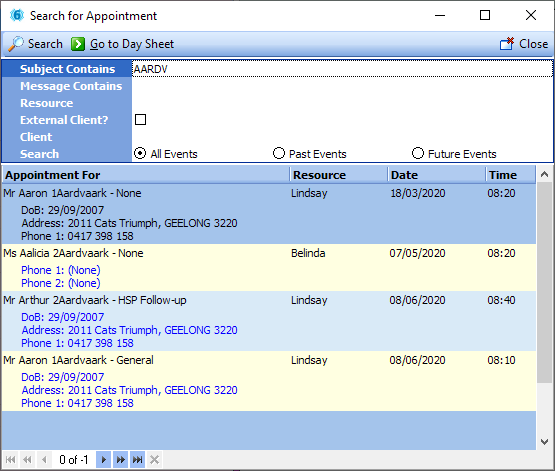Sort by Time column header
555x471 pixels.
[x=510, y=175]
